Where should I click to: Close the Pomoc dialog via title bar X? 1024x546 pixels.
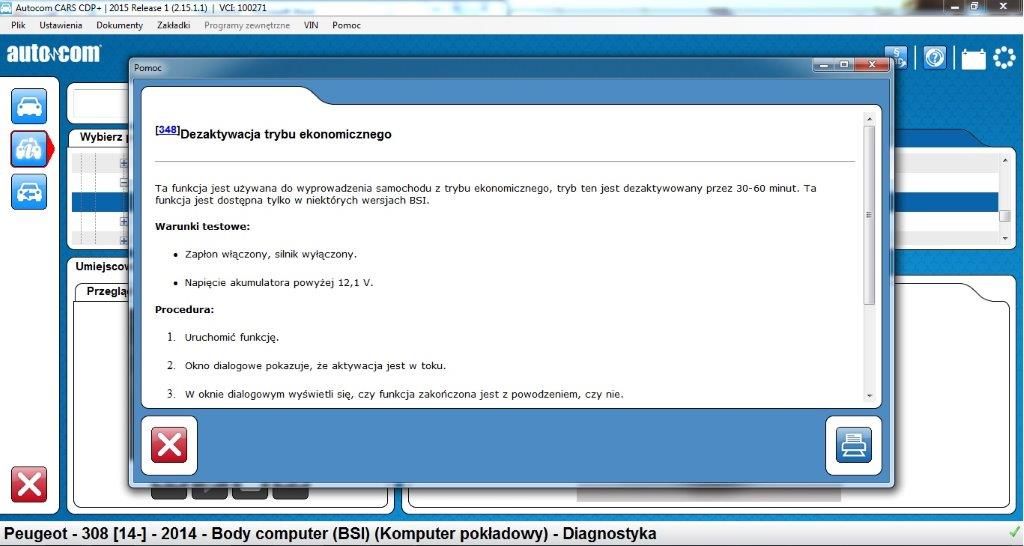click(x=871, y=65)
